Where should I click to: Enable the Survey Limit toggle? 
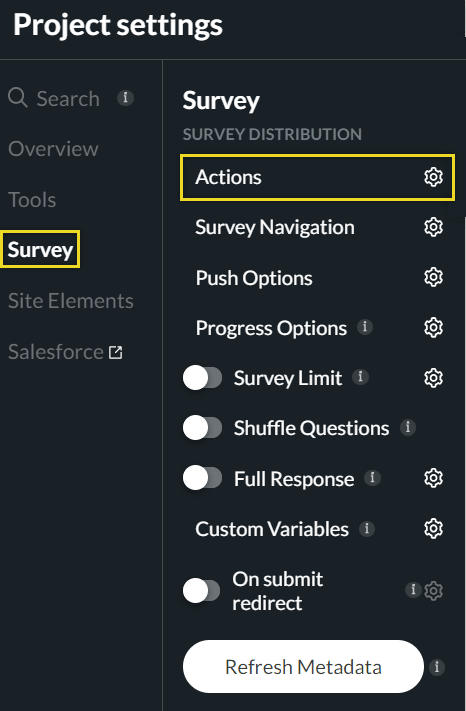[203, 378]
